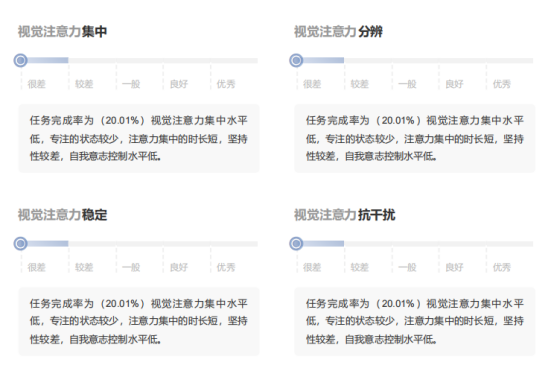Click 一般 label in 分辨 scale

click(x=407, y=84)
